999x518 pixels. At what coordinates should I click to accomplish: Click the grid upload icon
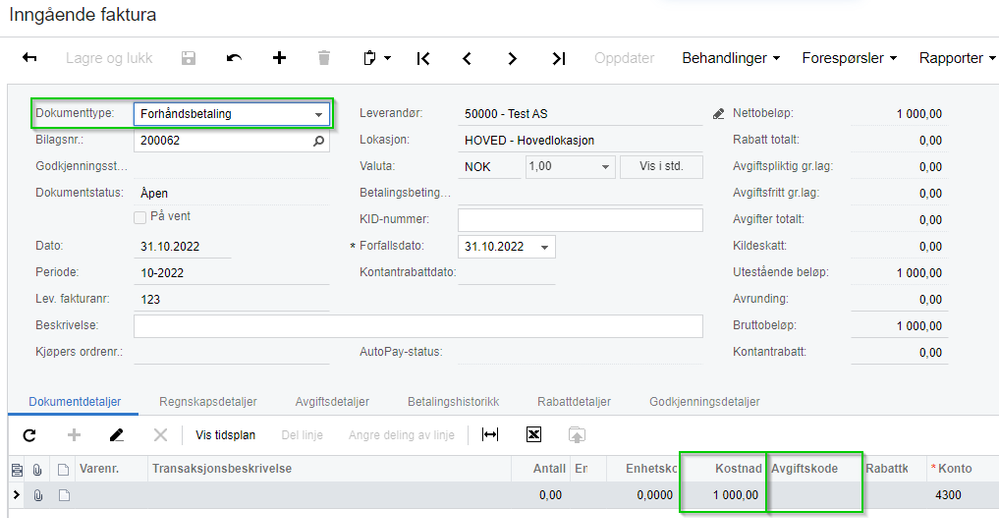click(x=577, y=435)
